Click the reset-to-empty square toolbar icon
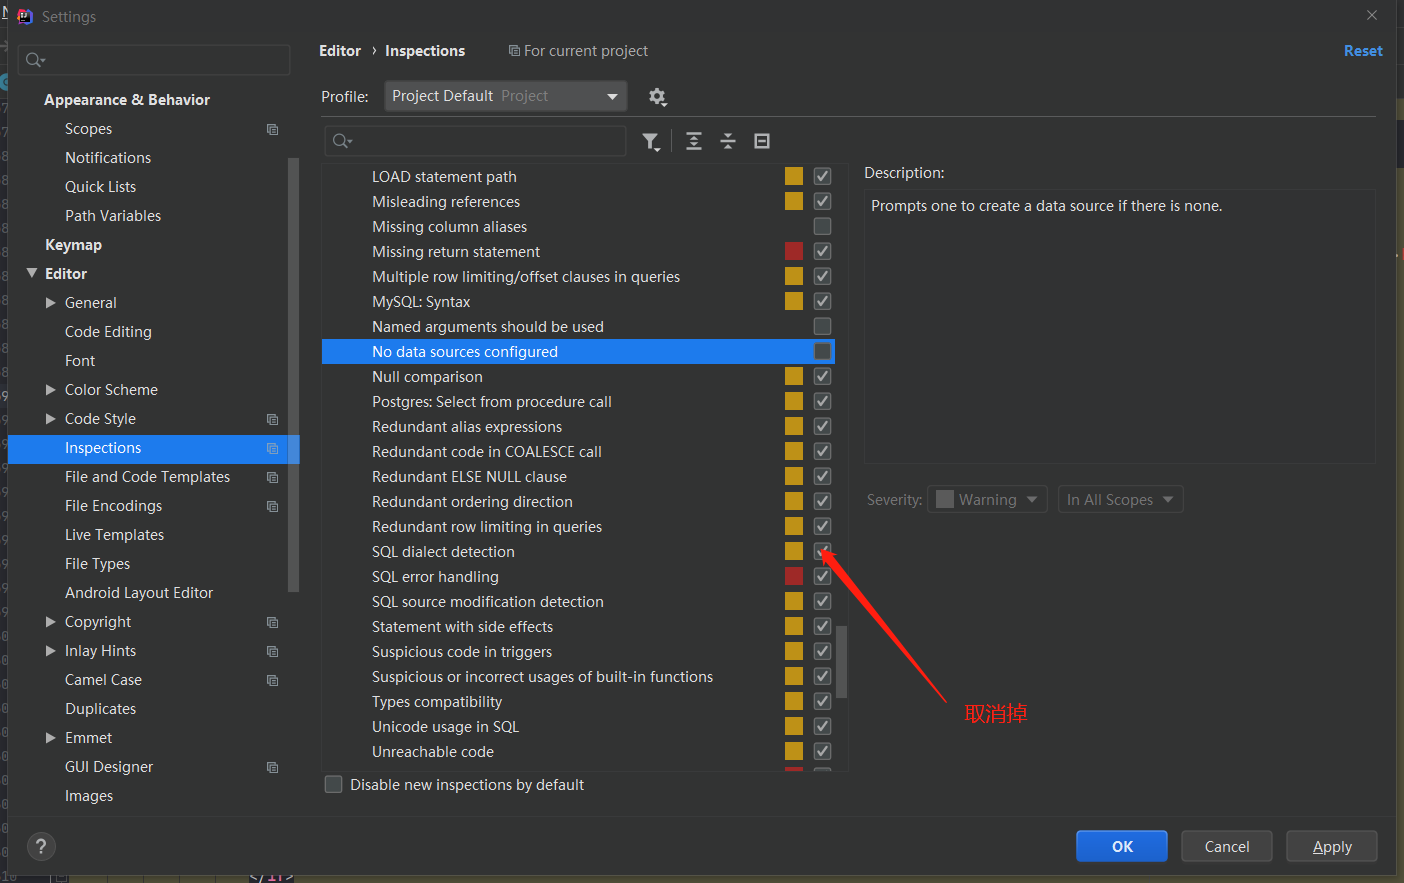The width and height of the screenshot is (1404, 883). click(762, 142)
